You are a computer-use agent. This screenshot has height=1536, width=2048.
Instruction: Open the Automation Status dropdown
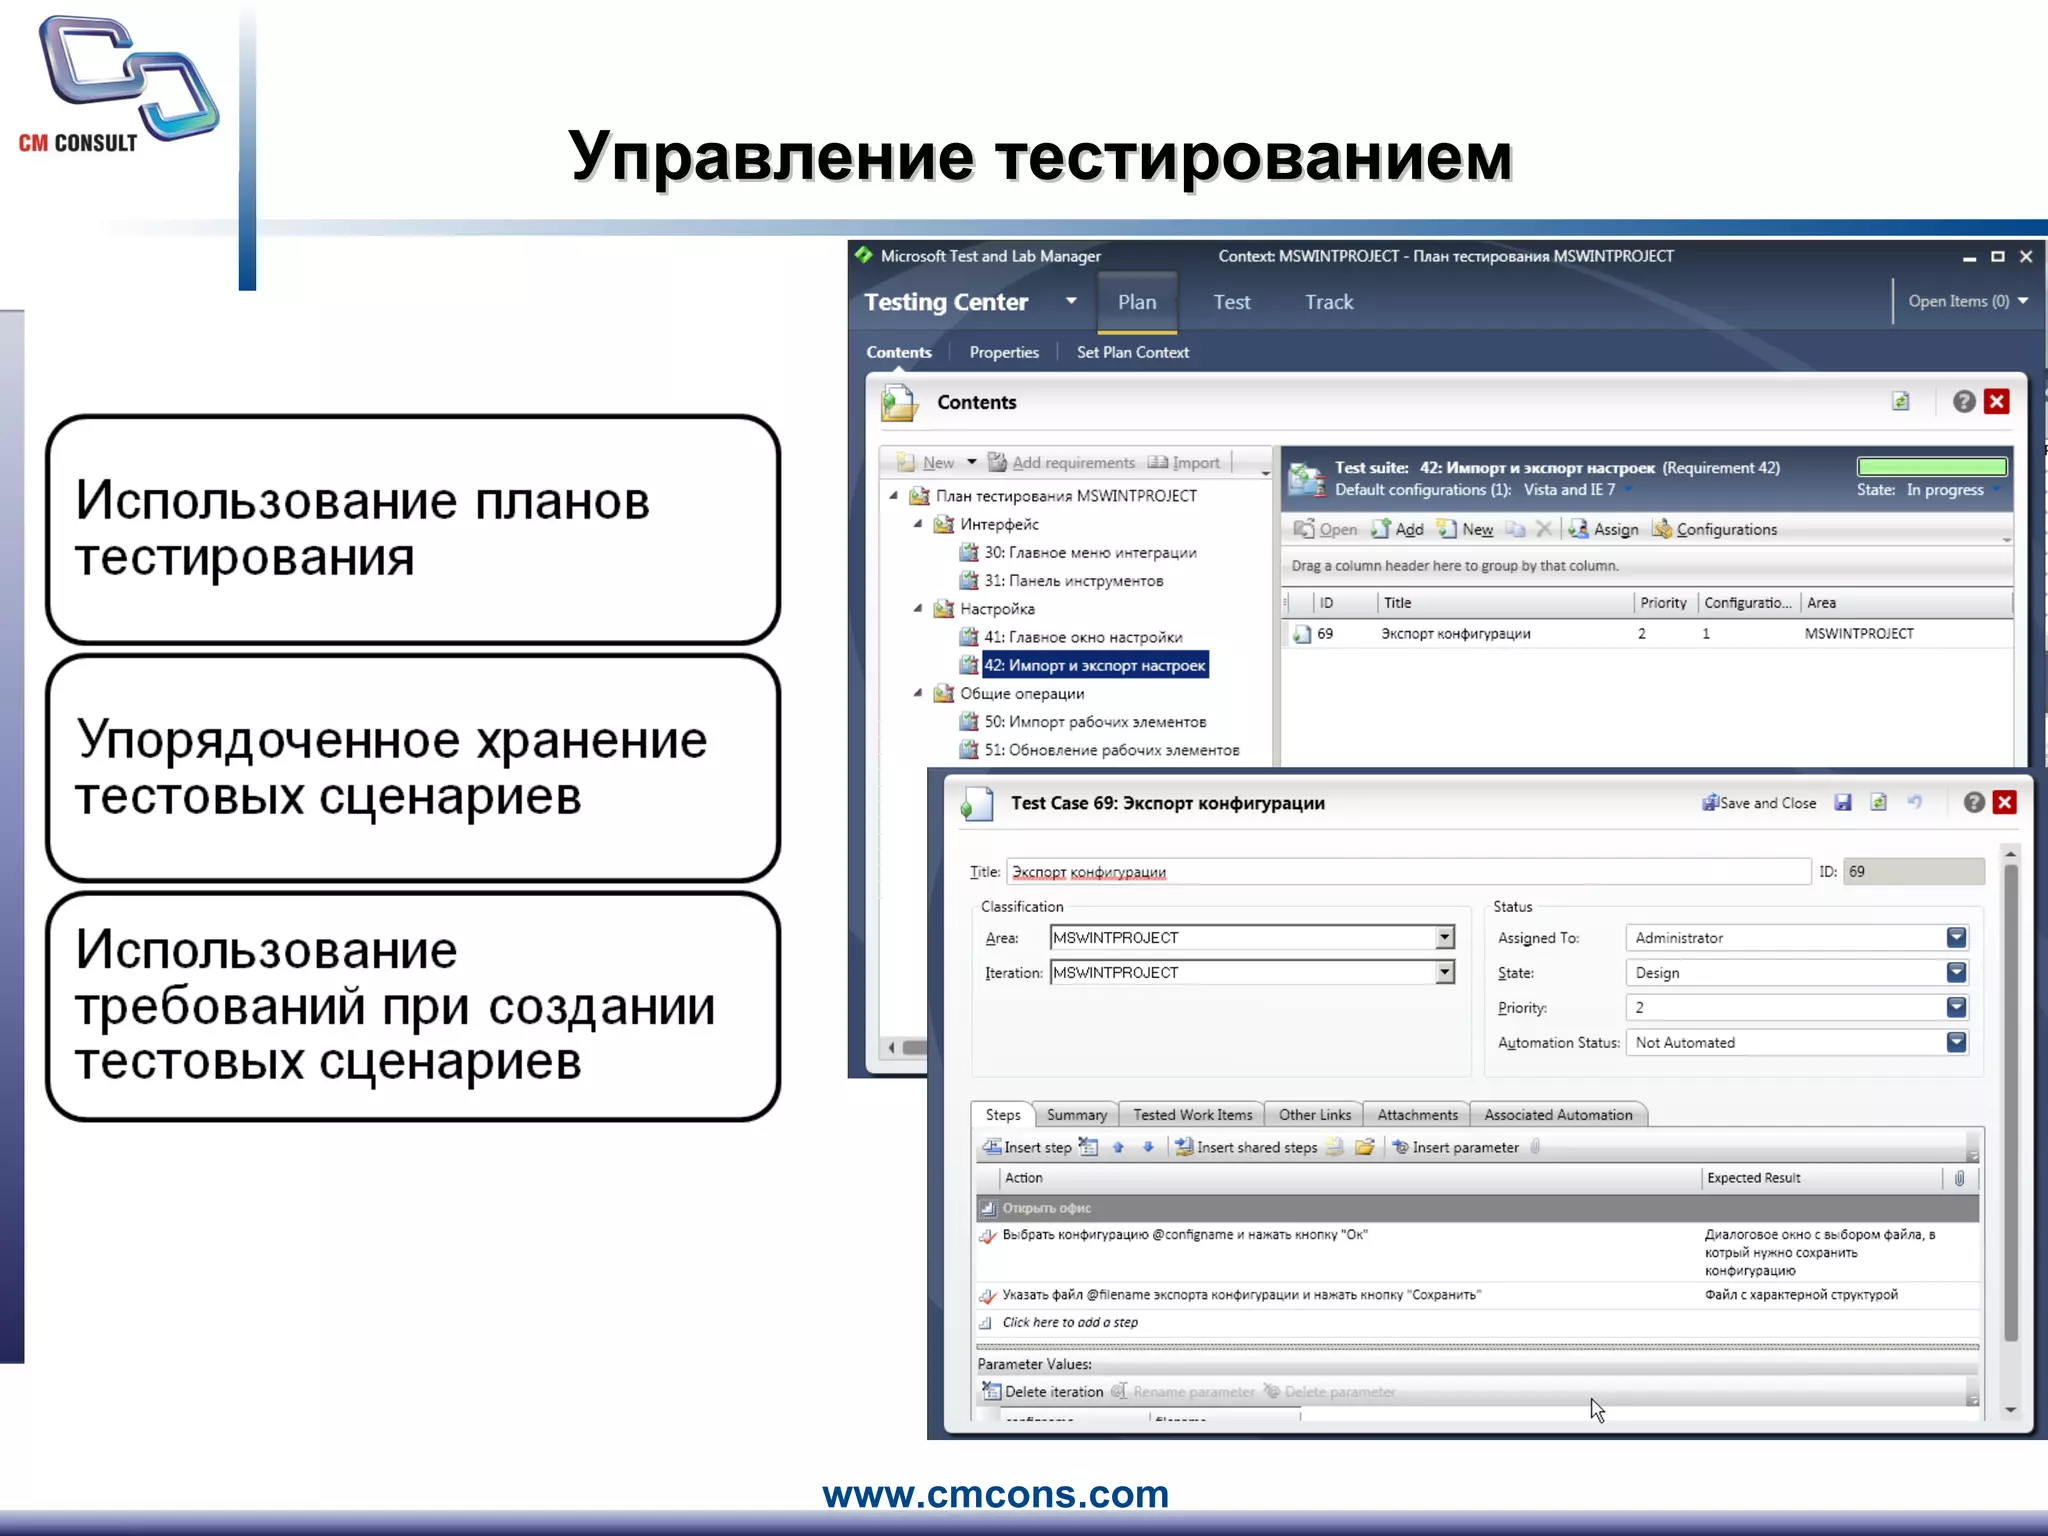point(1956,1042)
